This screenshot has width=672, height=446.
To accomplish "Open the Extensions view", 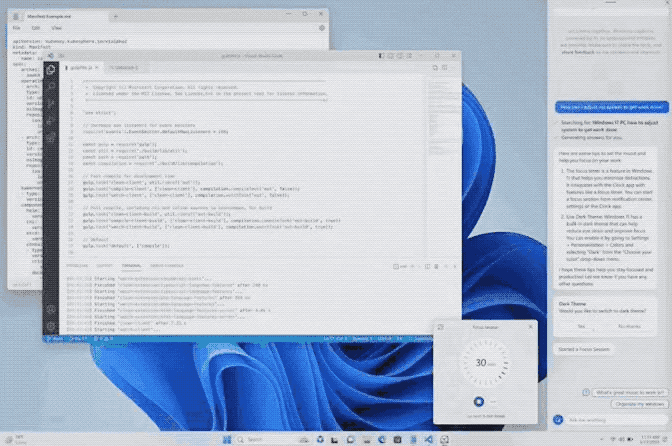I will pos(51,134).
